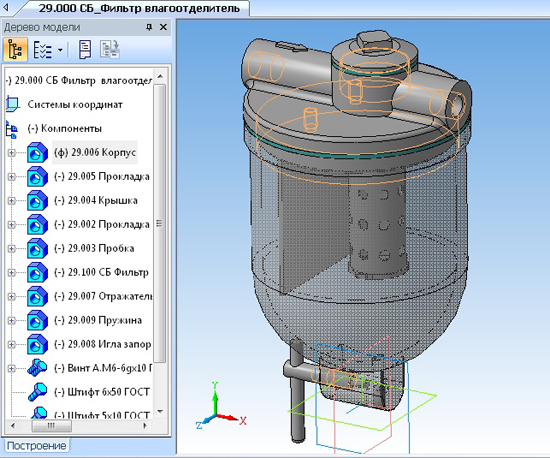The height and width of the screenshot is (458, 550).
Task: Click the XYZ axis triad in viewport
Action: click(x=221, y=405)
